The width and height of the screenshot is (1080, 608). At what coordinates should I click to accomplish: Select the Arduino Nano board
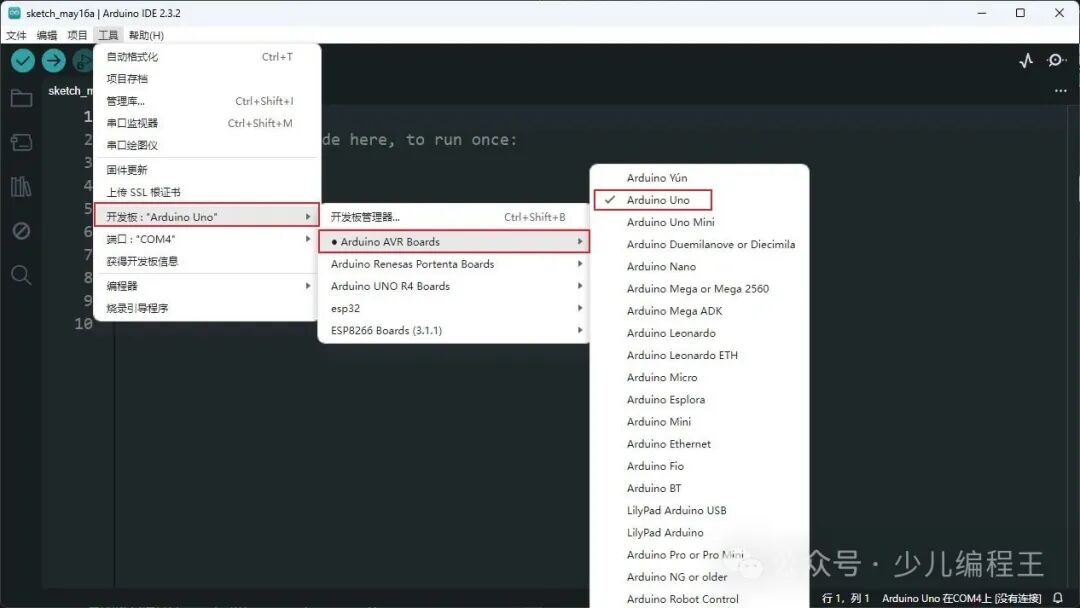tap(661, 266)
